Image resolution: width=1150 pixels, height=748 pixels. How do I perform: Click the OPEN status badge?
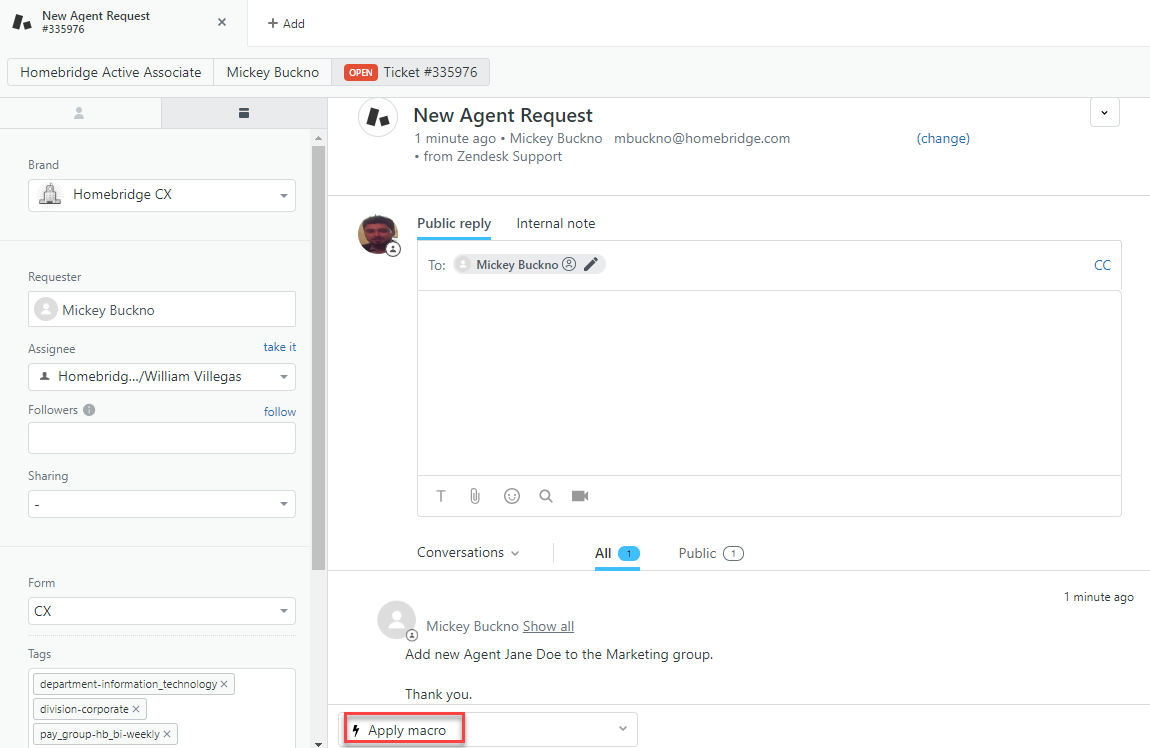coord(361,73)
